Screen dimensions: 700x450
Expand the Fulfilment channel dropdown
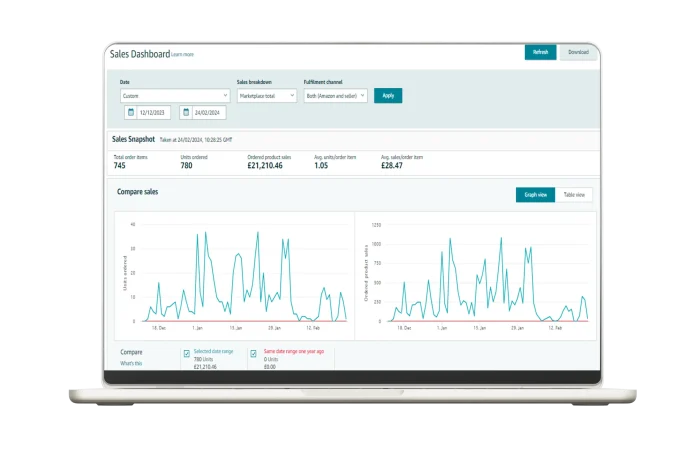(336, 96)
